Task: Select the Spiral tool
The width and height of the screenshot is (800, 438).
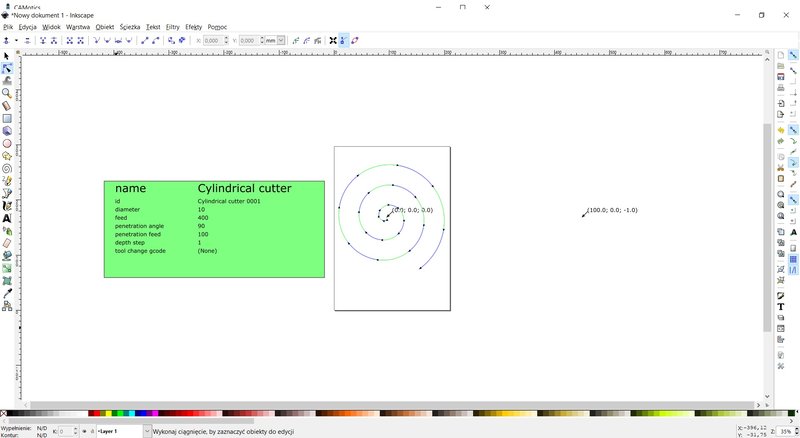Action: pos(7,168)
